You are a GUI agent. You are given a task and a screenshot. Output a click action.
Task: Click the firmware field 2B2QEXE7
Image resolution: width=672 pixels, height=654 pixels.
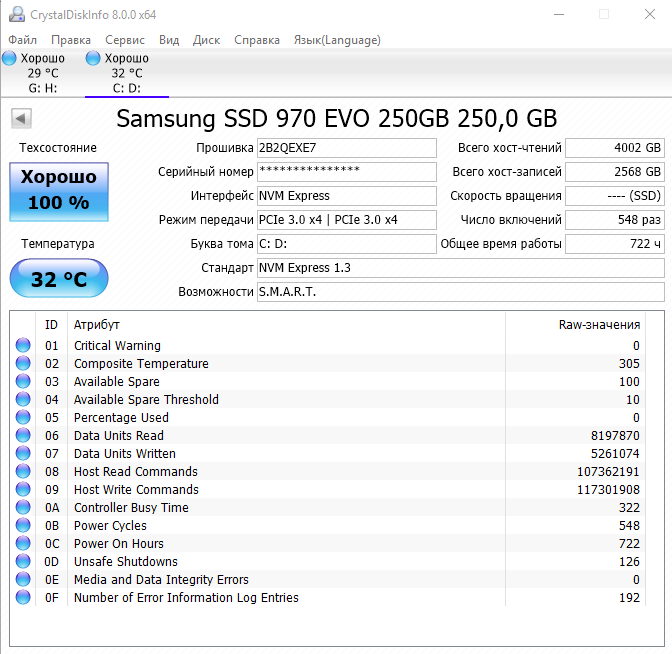347,148
